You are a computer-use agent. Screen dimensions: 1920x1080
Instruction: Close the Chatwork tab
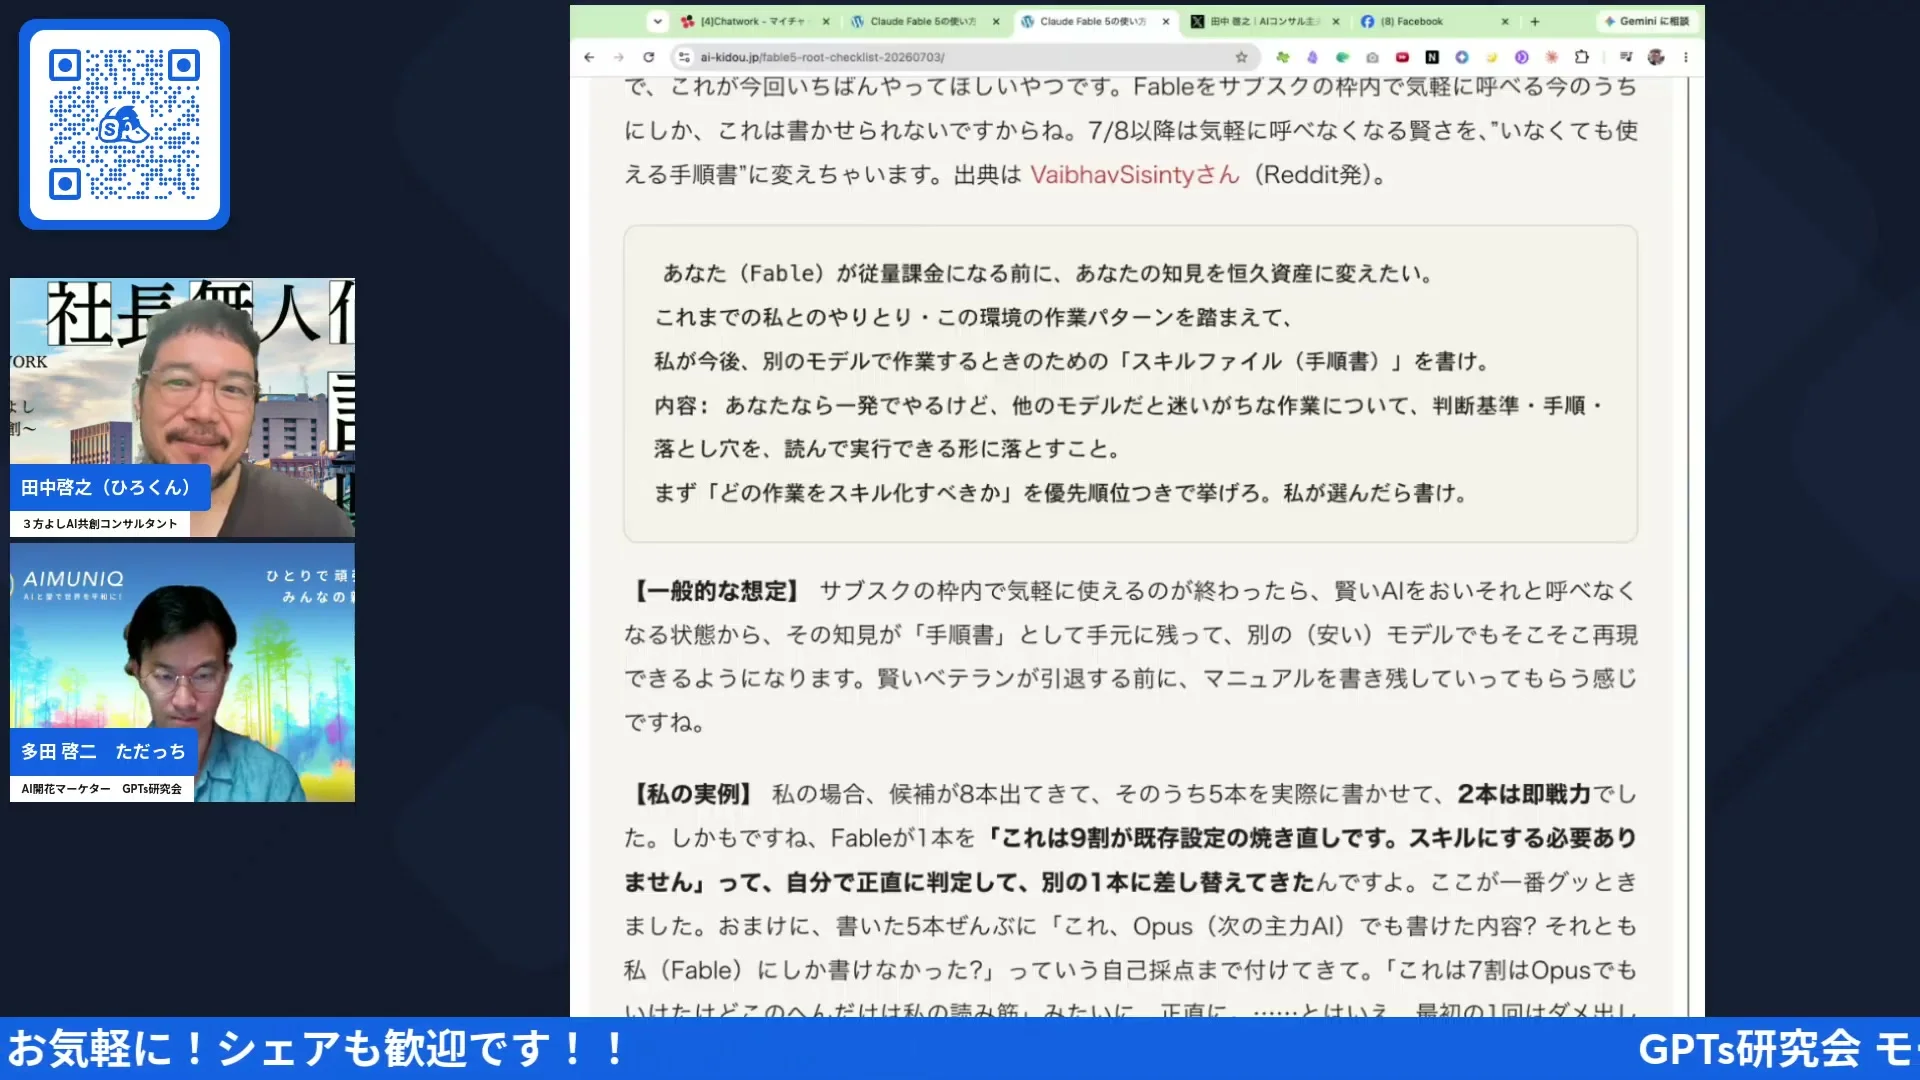826,21
